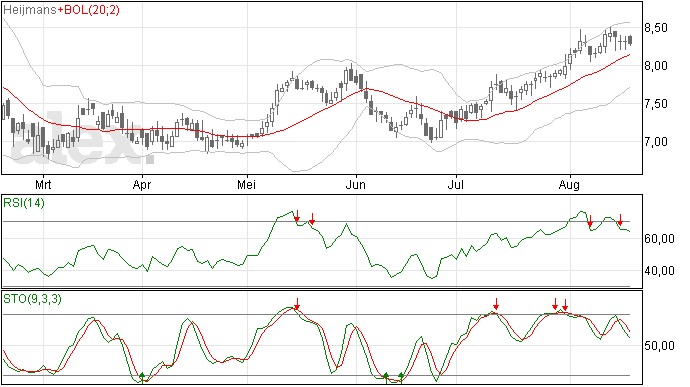This screenshot has height=387, width=690.
Task: Click the red sell arrow in July in STO panel
Action: coord(496,304)
